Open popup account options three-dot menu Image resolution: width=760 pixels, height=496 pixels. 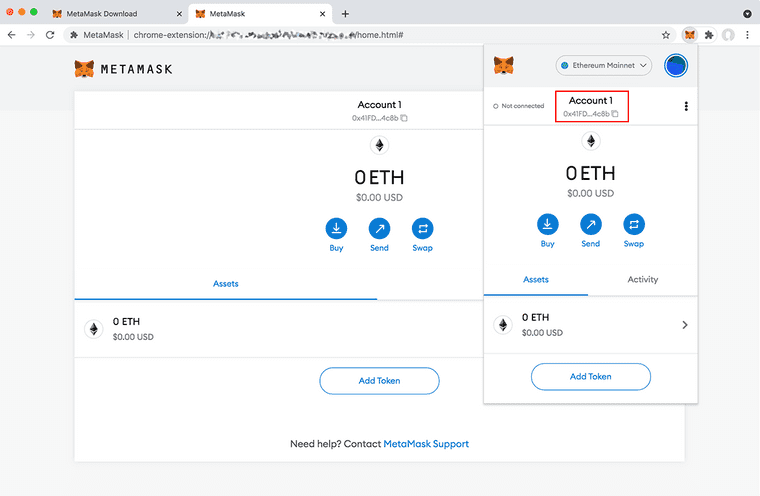coord(686,106)
